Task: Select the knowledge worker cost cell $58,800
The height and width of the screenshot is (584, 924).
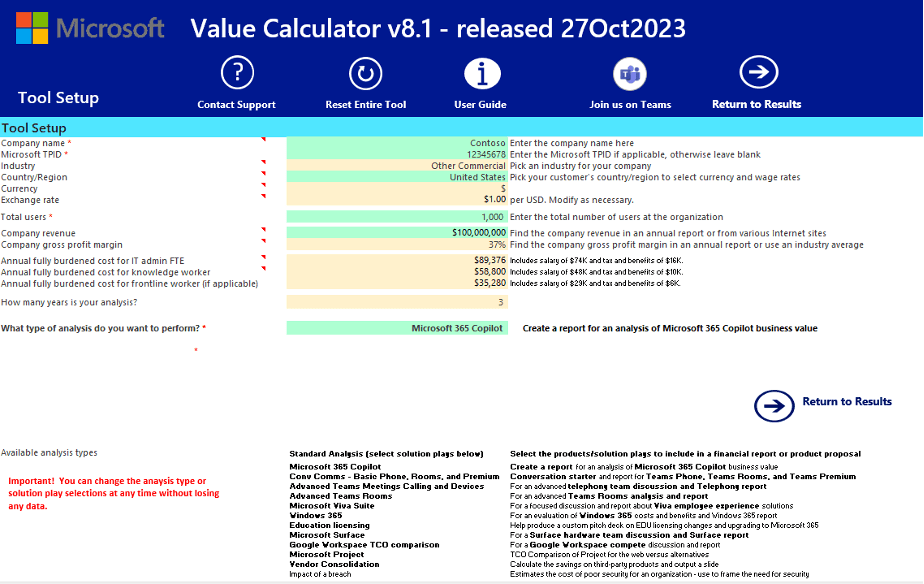Action: tap(397, 272)
